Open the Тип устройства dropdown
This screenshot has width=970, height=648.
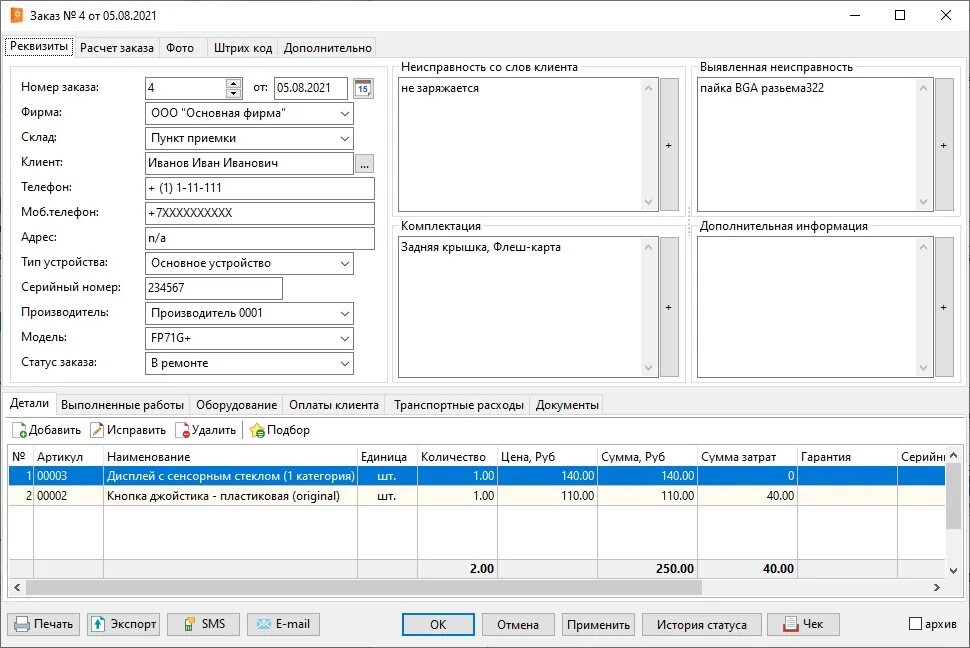[x=345, y=263]
